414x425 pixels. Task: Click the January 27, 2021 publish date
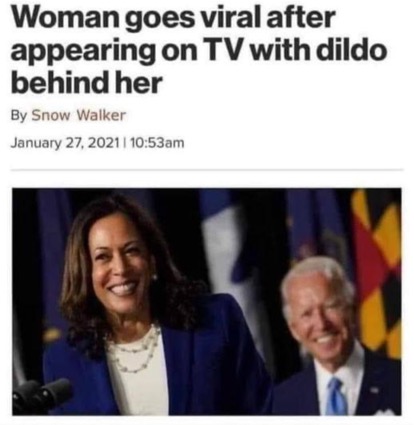65,143
